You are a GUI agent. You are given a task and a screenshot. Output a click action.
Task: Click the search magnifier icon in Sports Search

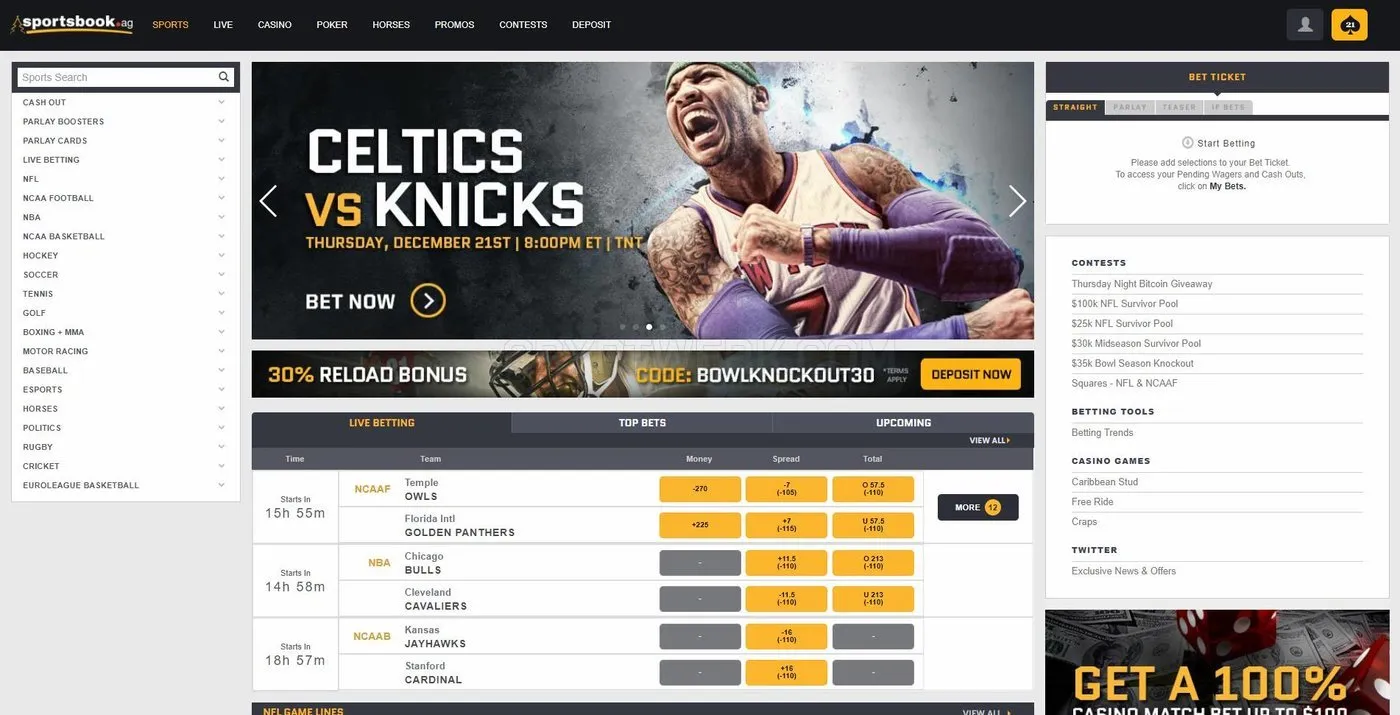(x=224, y=77)
